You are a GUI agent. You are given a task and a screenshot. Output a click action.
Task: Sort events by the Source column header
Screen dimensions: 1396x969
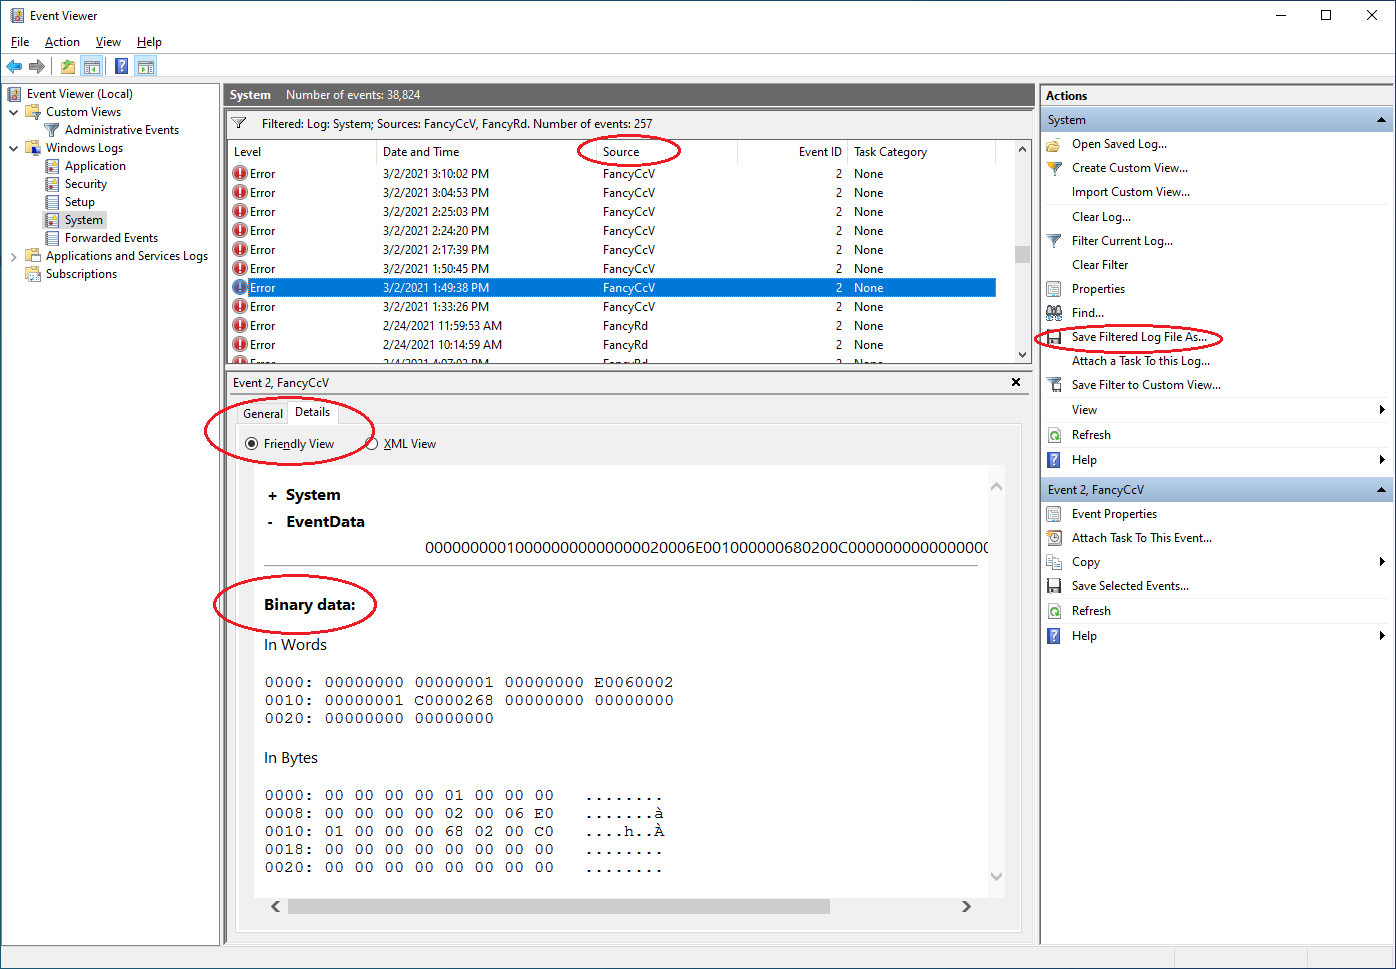[x=667, y=152]
